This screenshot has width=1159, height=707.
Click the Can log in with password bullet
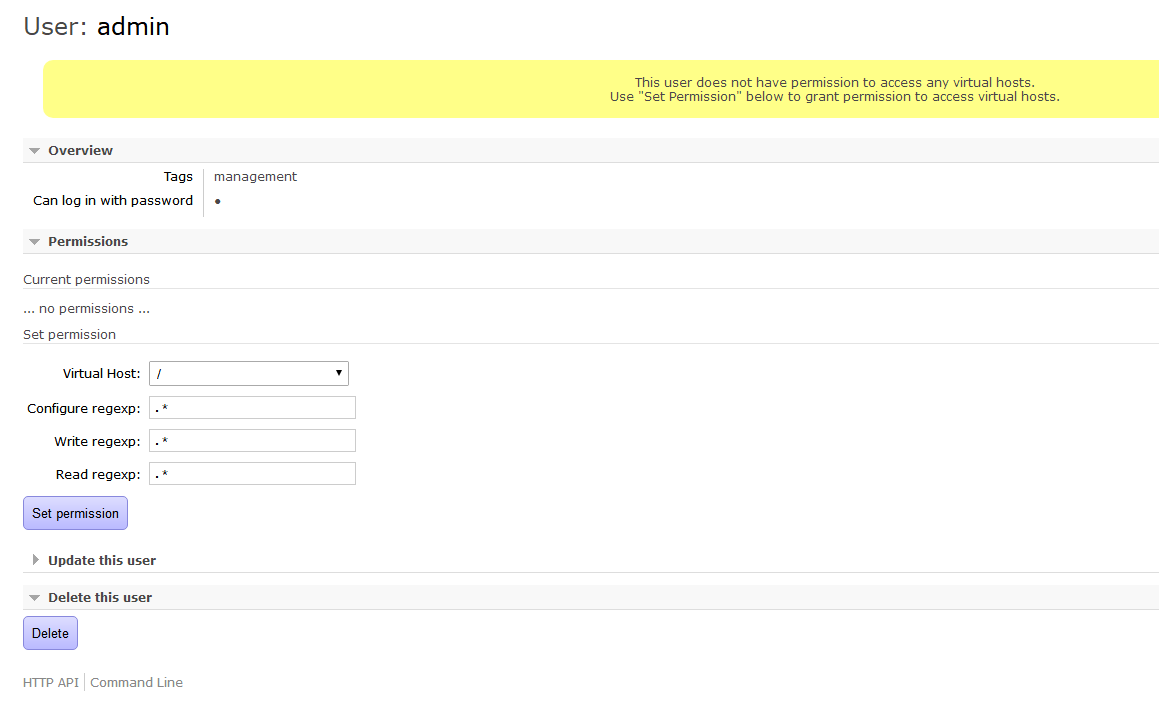[x=217, y=202]
